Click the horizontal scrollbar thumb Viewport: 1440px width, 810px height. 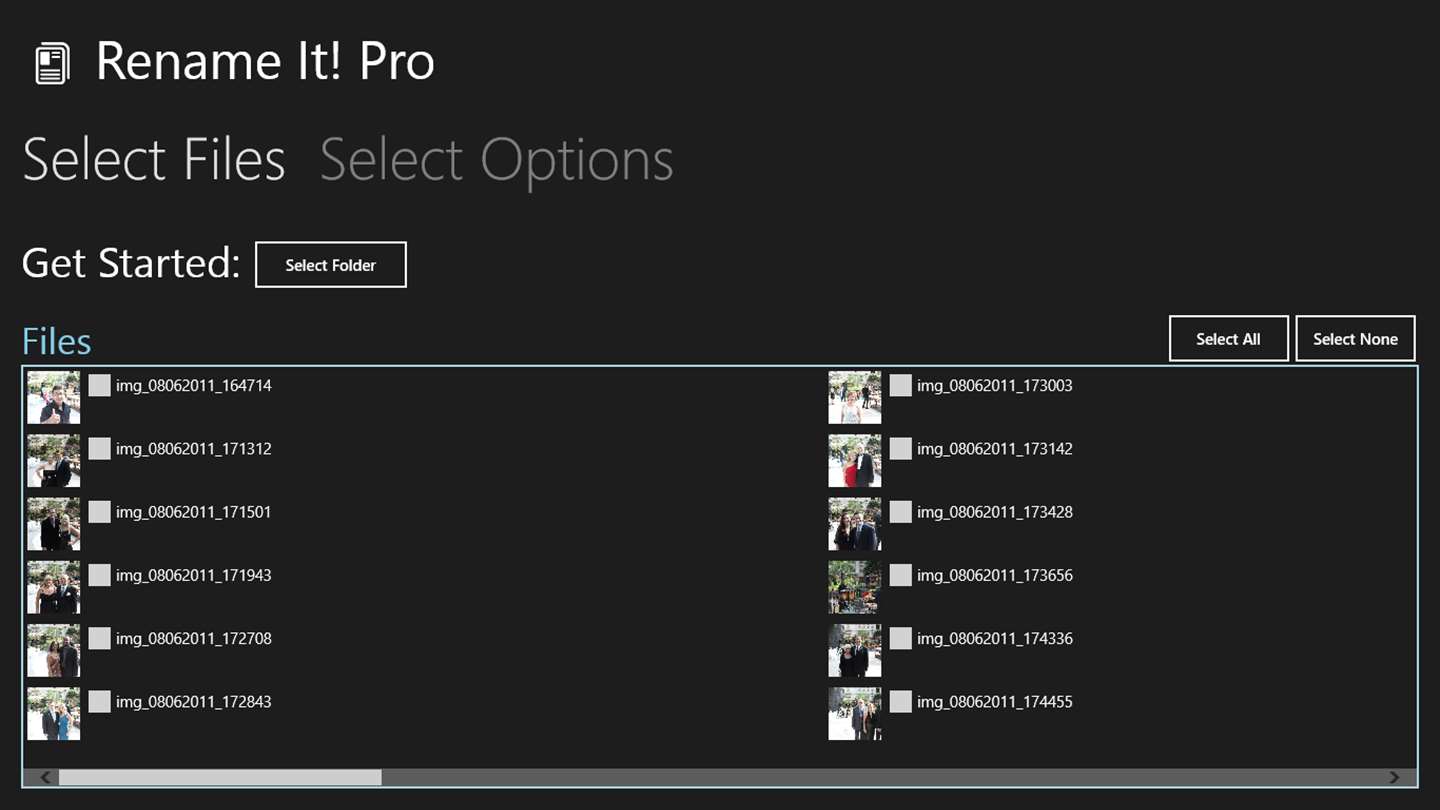pyautogui.click(x=220, y=777)
